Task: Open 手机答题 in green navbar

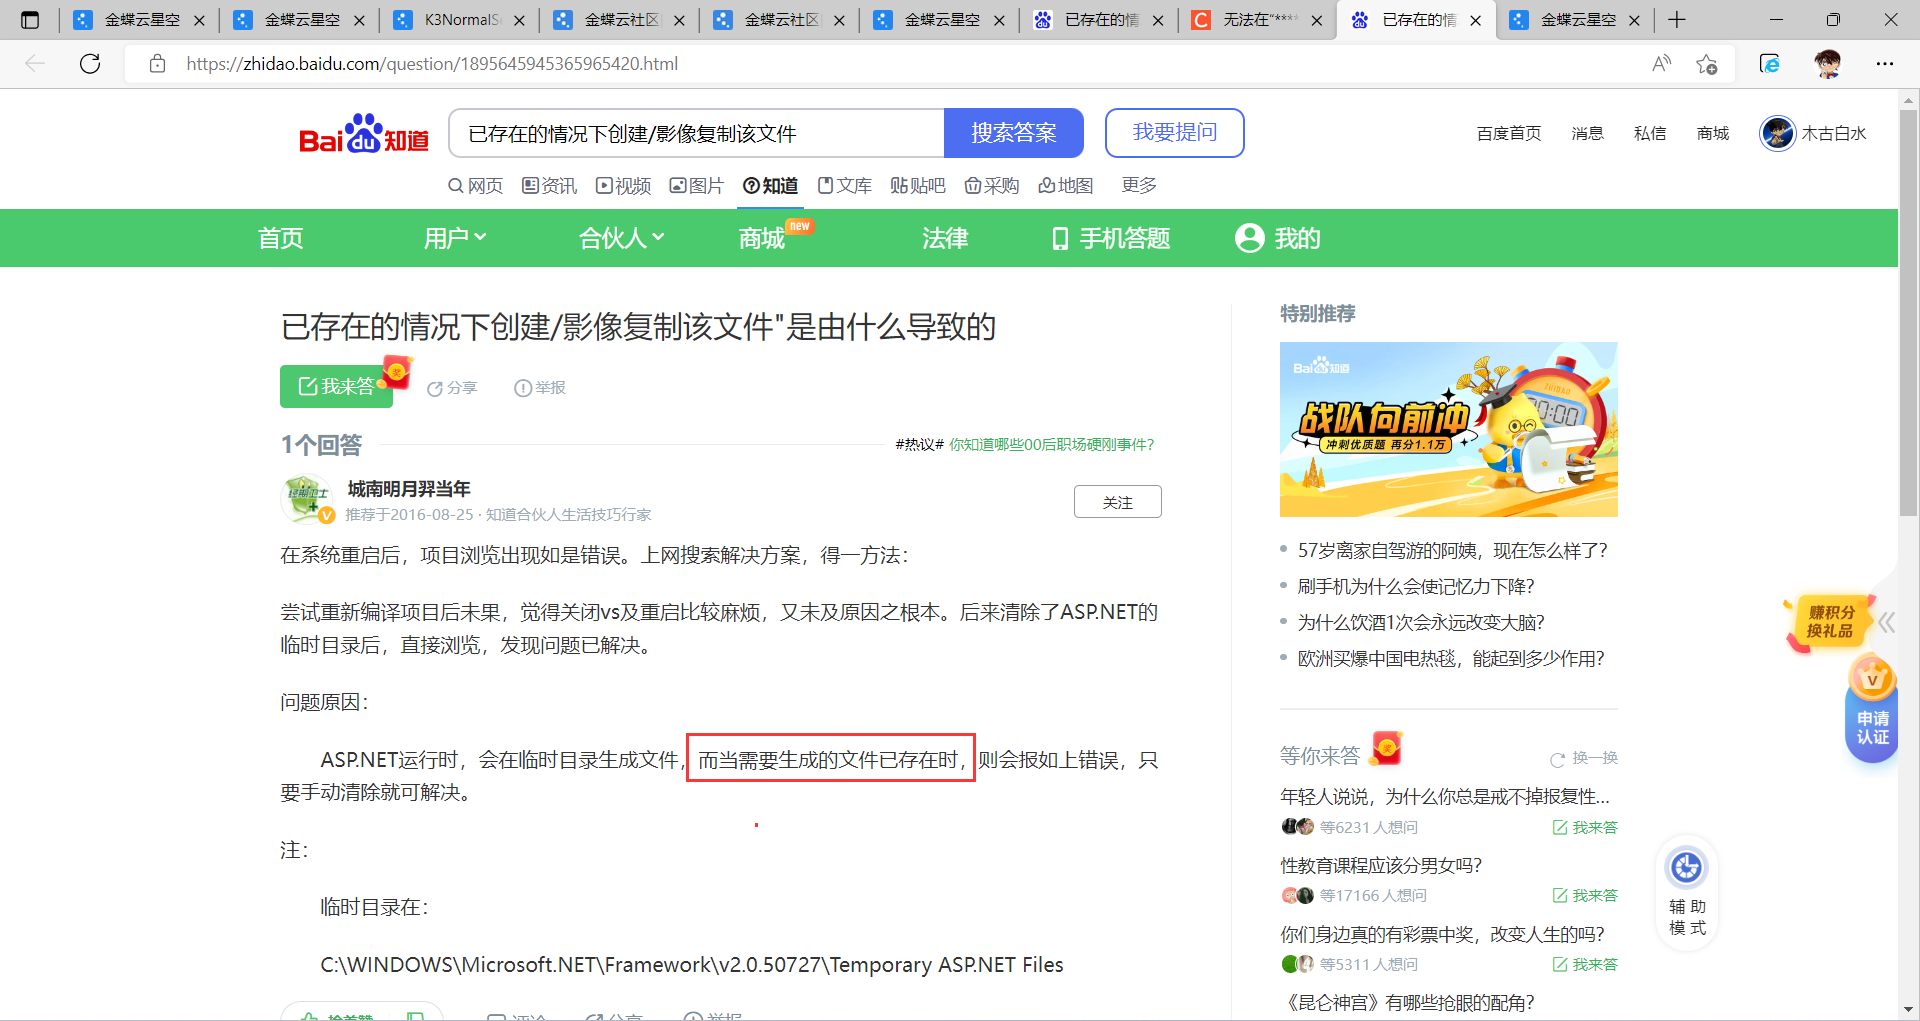Action: (x=1111, y=238)
